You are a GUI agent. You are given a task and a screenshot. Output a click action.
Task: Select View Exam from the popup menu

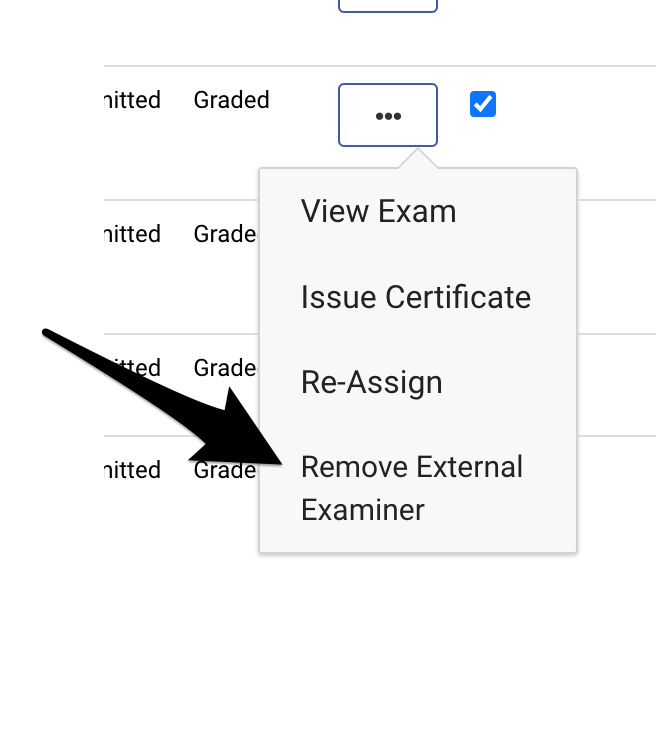click(378, 212)
